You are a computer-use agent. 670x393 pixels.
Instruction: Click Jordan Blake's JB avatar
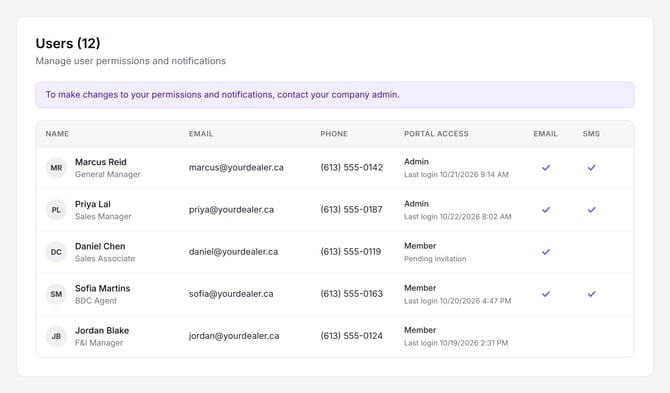pos(56,336)
